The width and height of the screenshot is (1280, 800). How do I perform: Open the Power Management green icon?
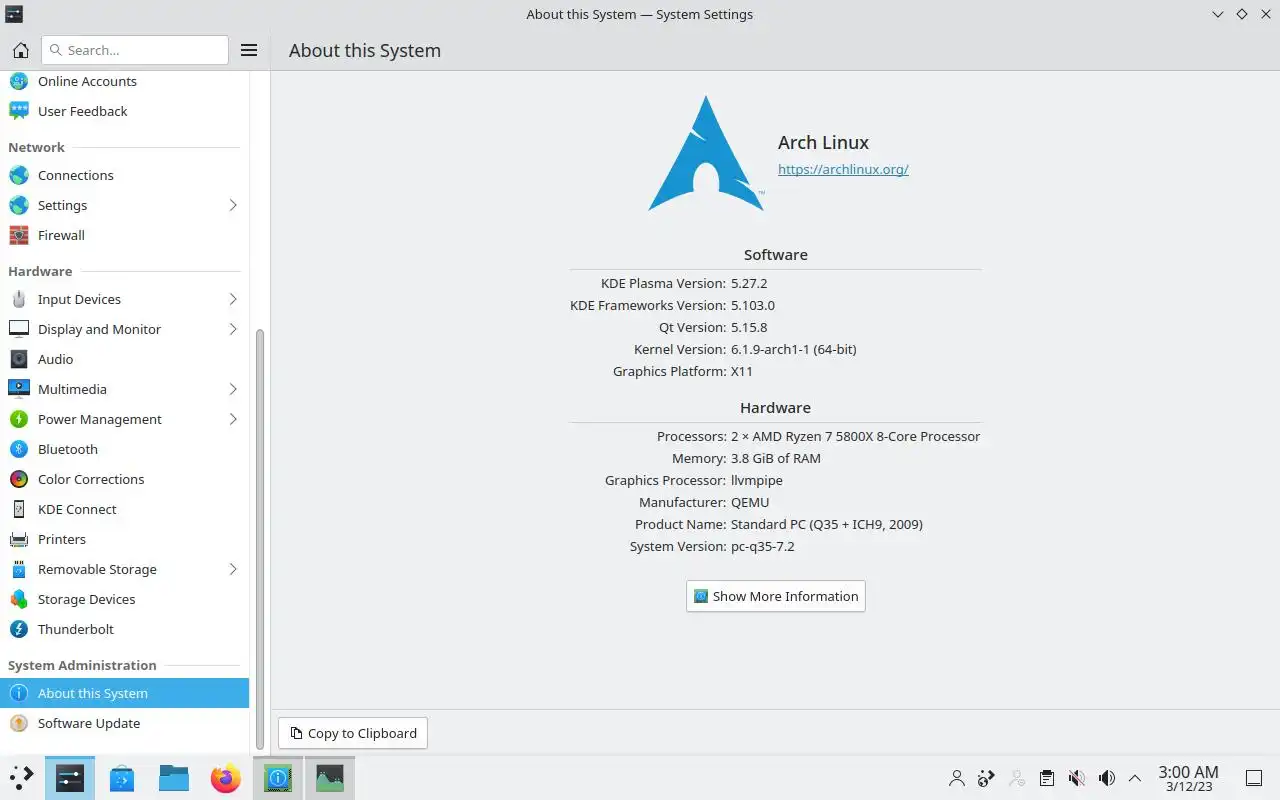pos(19,419)
